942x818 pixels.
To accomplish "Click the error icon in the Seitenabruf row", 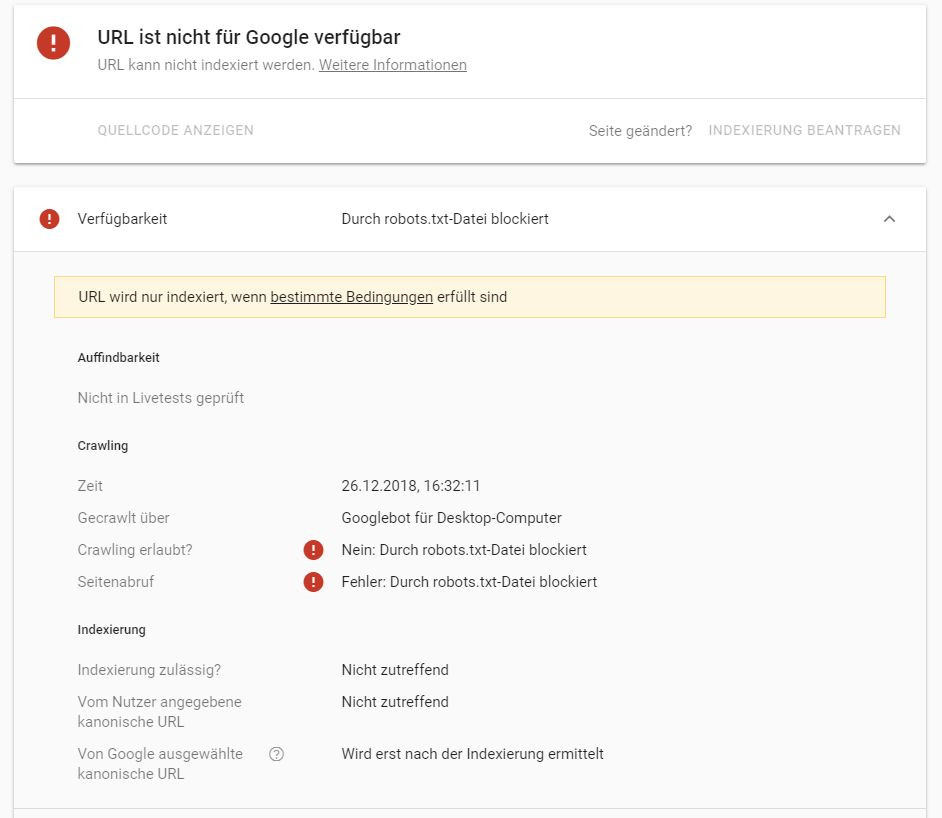I will click(x=313, y=581).
